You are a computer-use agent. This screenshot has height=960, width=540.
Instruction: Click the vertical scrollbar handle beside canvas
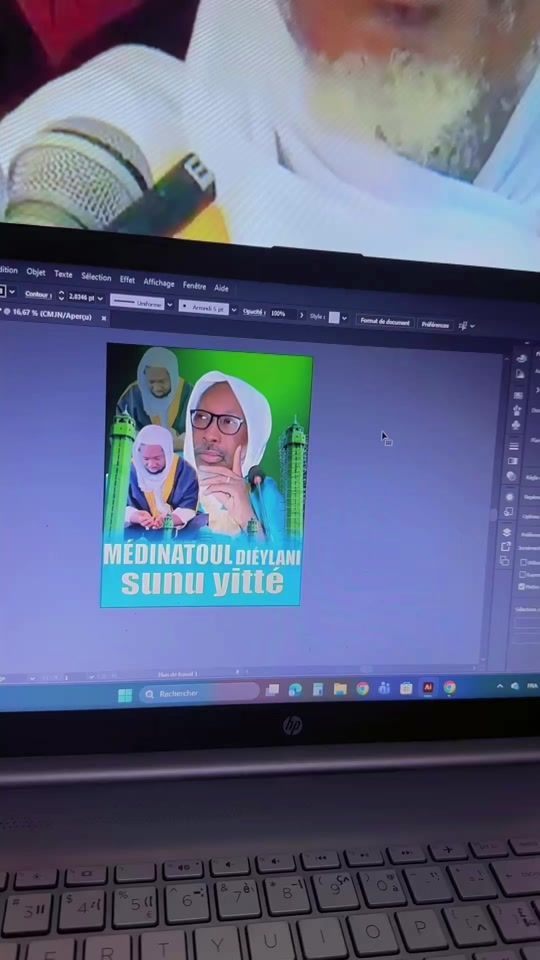click(493, 514)
